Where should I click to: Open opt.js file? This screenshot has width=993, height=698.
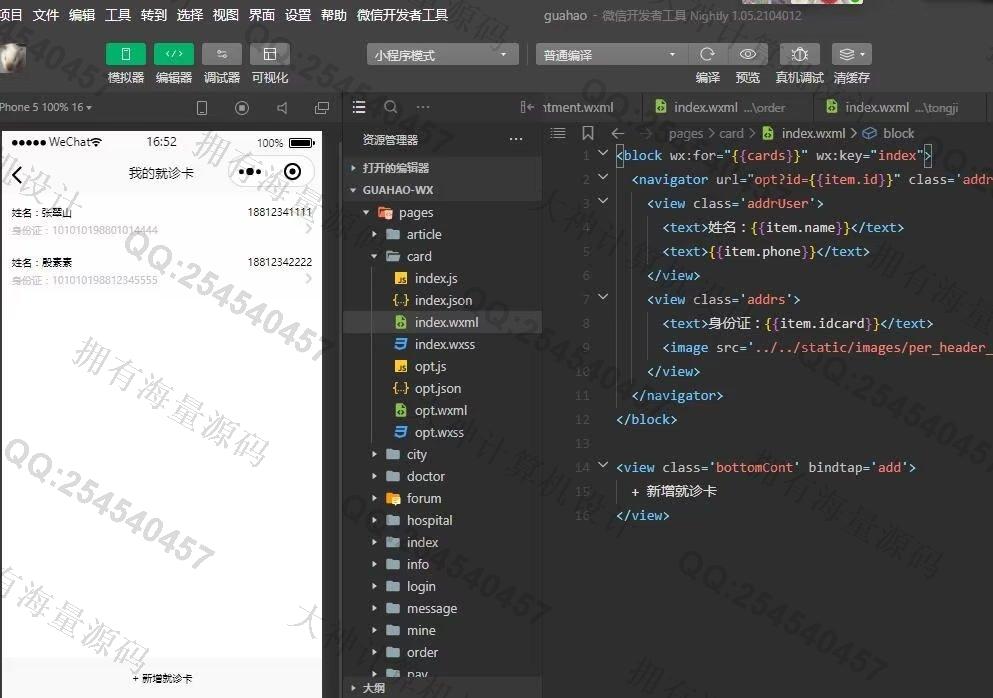click(x=443, y=366)
